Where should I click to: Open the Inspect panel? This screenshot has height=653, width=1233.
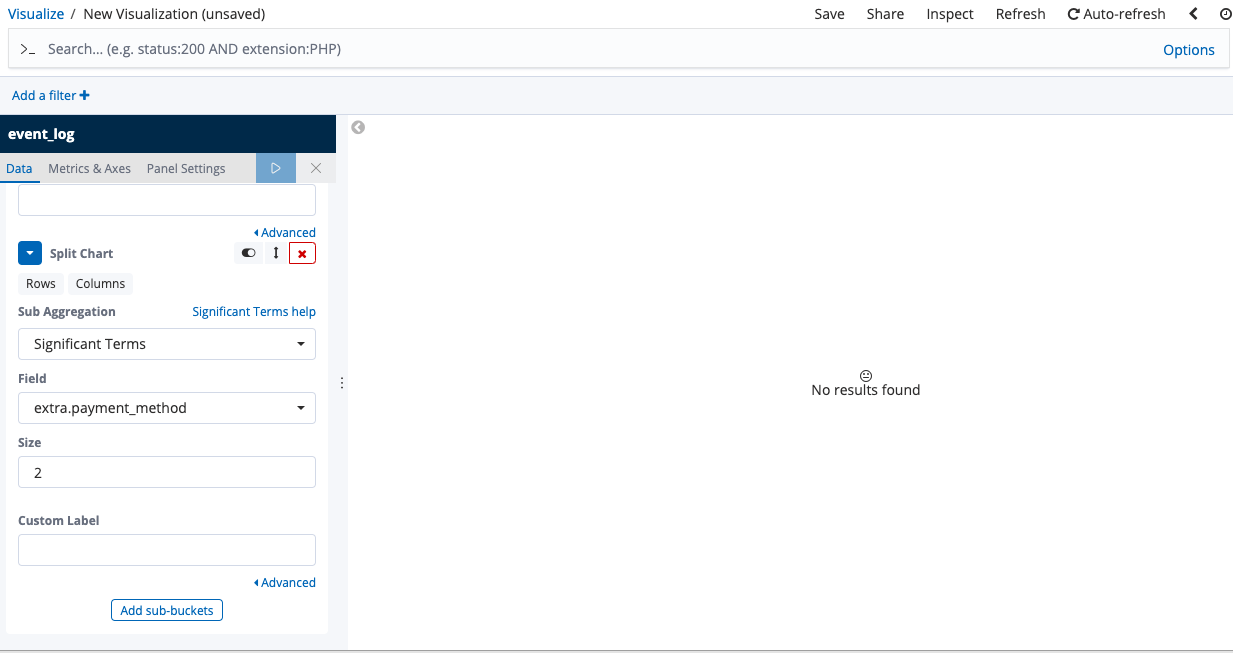click(x=950, y=14)
